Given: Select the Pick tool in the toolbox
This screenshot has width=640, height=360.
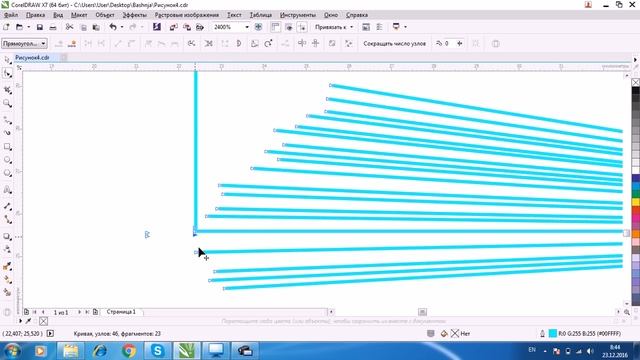Looking at the screenshot, I should pos(7,60).
